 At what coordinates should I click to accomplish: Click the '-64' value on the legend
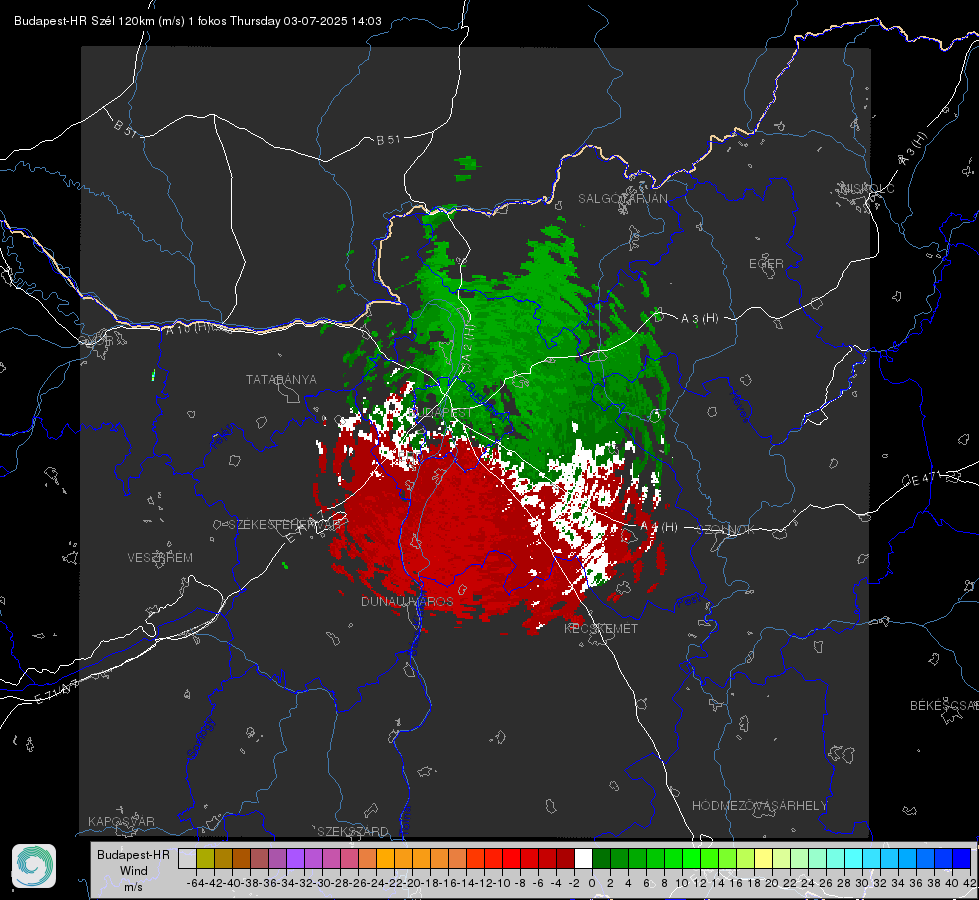tap(195, 883)
